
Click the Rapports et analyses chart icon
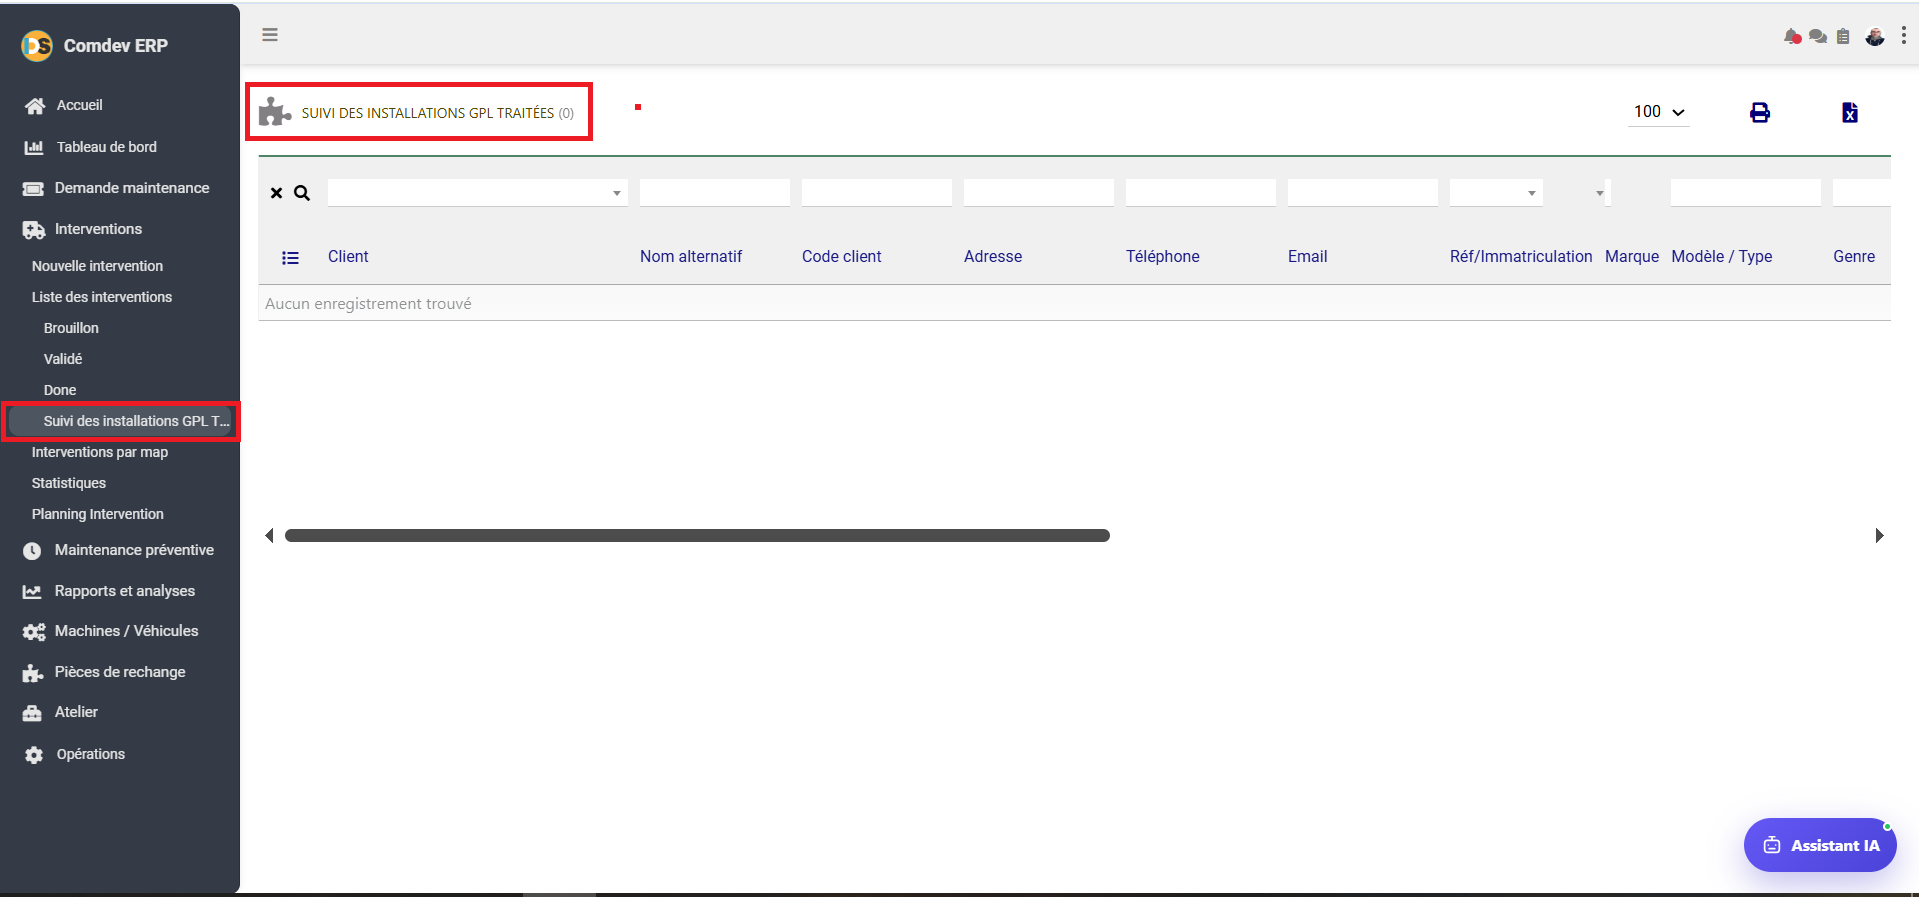coord(32,592)
